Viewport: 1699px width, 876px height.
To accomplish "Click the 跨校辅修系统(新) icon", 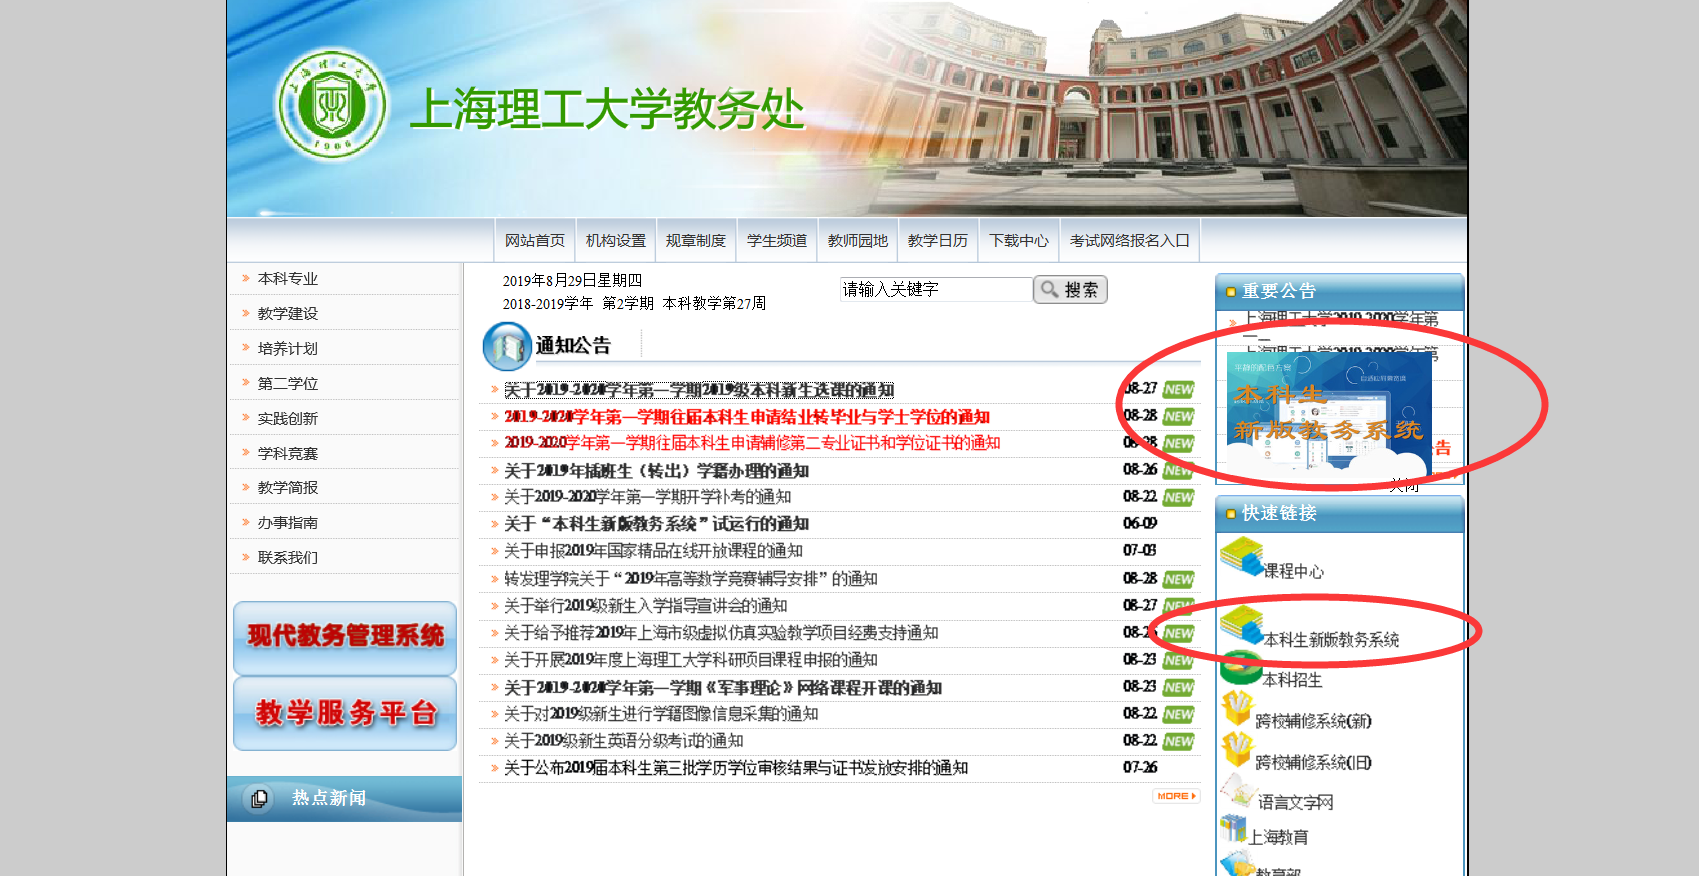I will [1238, 709].
